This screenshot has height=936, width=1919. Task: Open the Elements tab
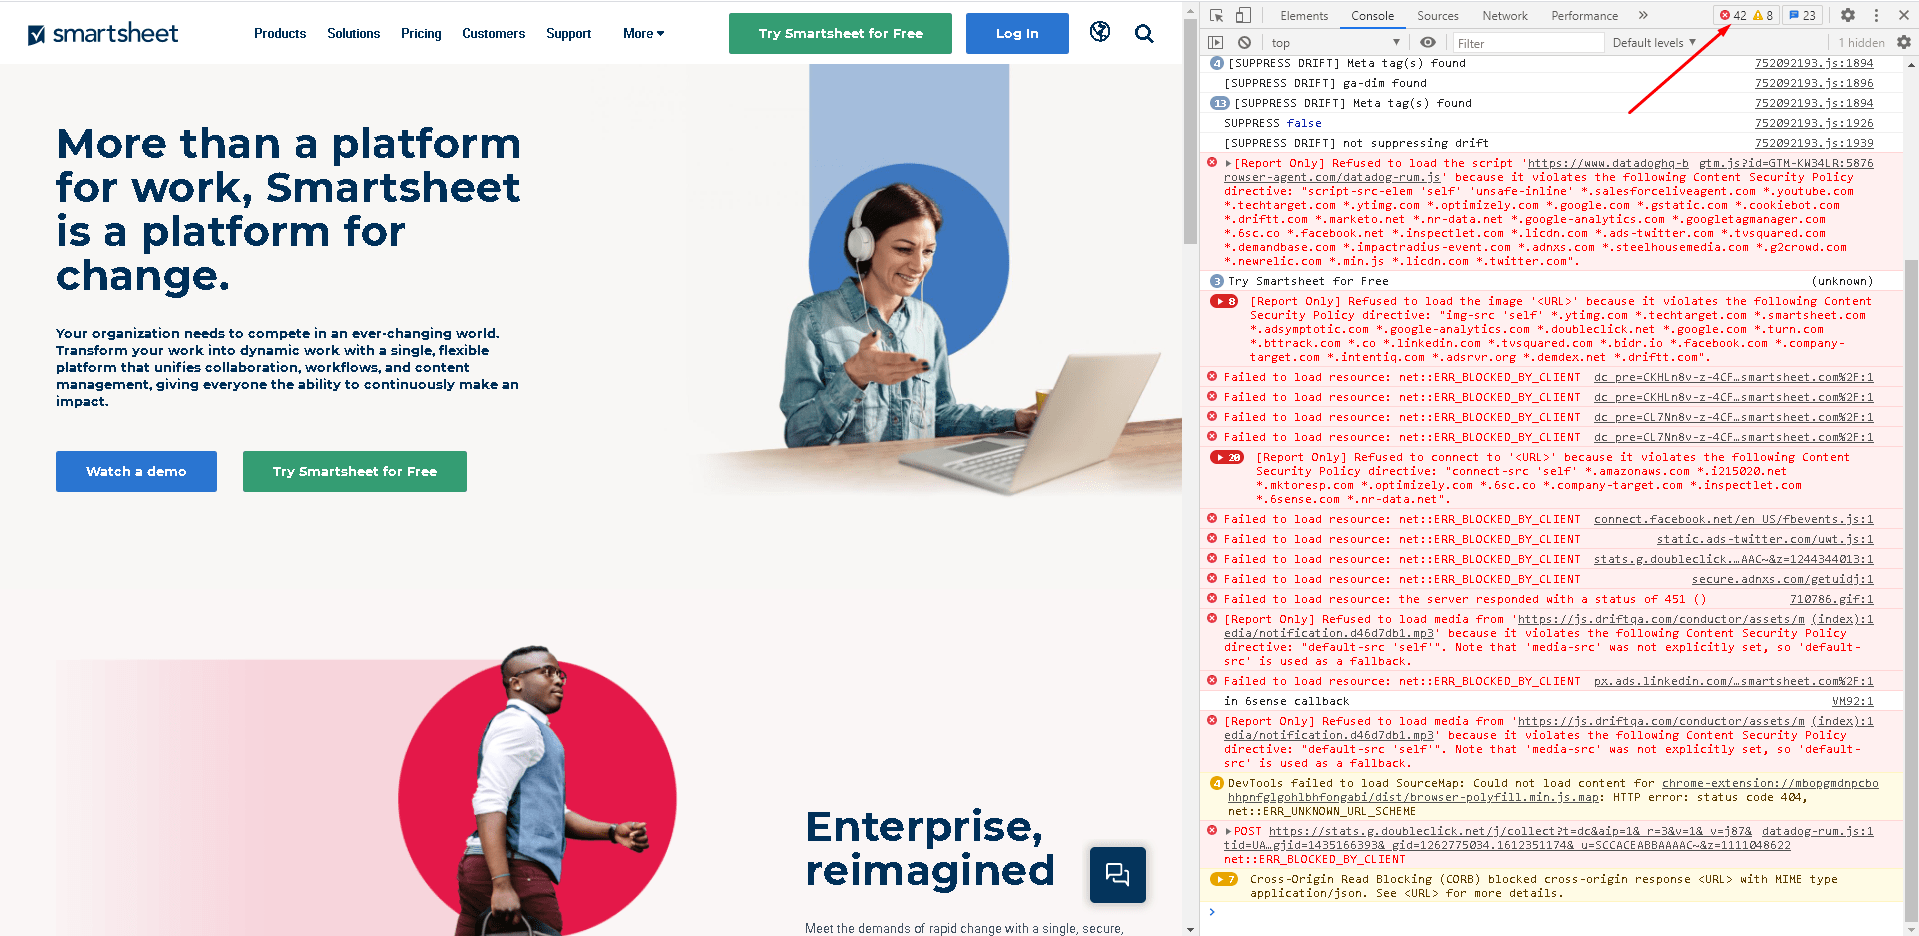[x=1304, y=16]
